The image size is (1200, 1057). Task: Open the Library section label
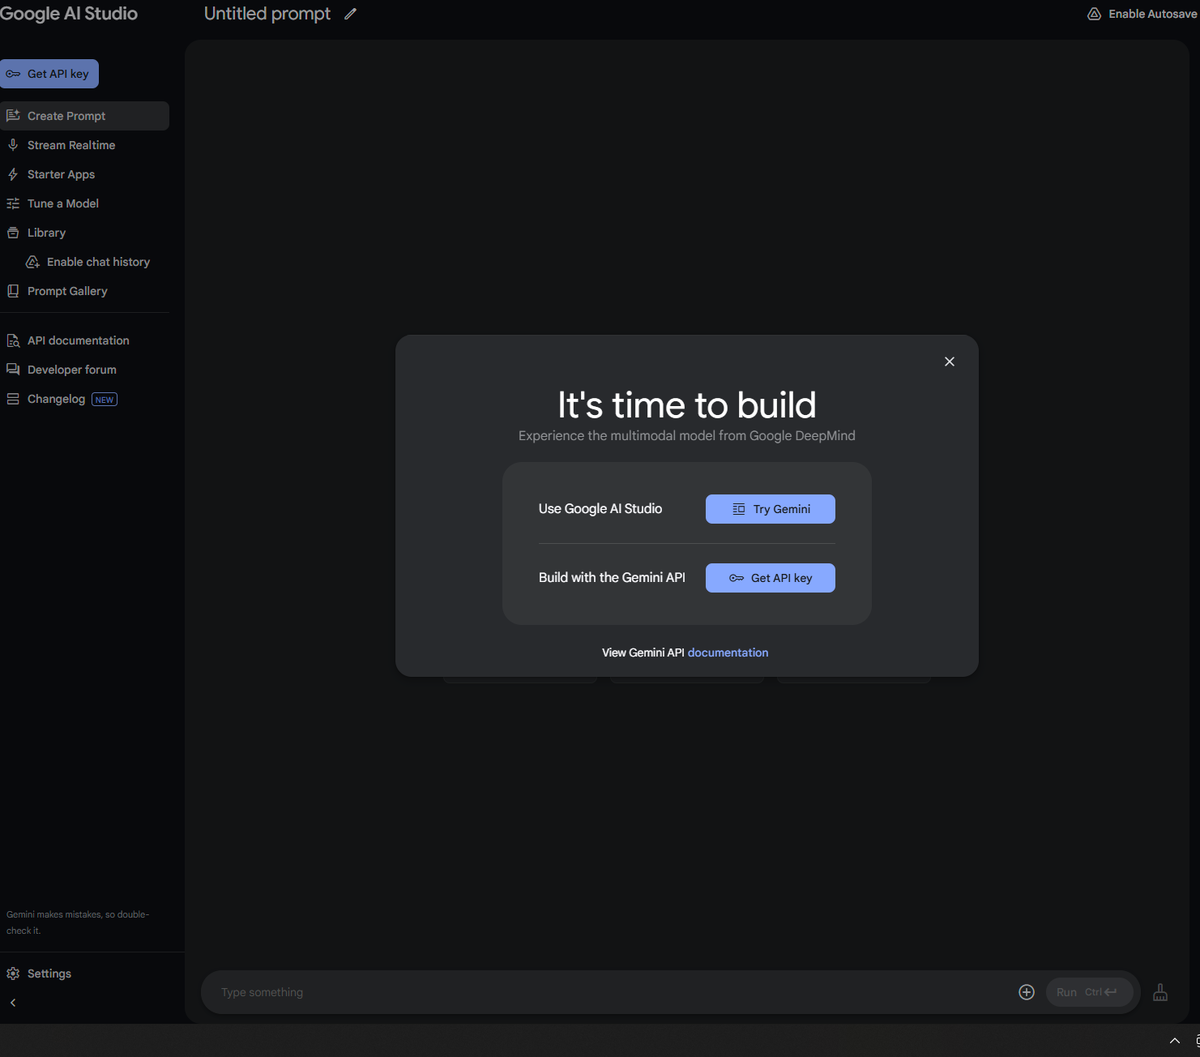[46, 232]
